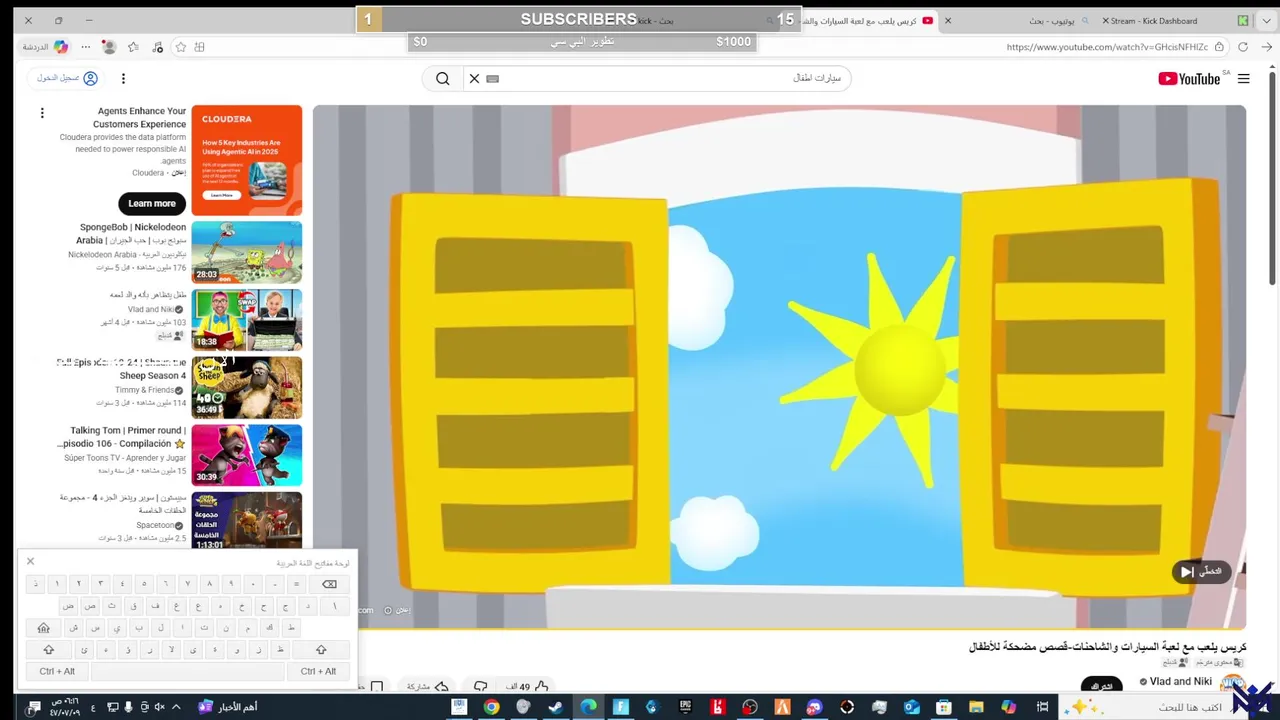Open File Explorer from the taskbar
1280x720 pixels.
pos(976,707)
